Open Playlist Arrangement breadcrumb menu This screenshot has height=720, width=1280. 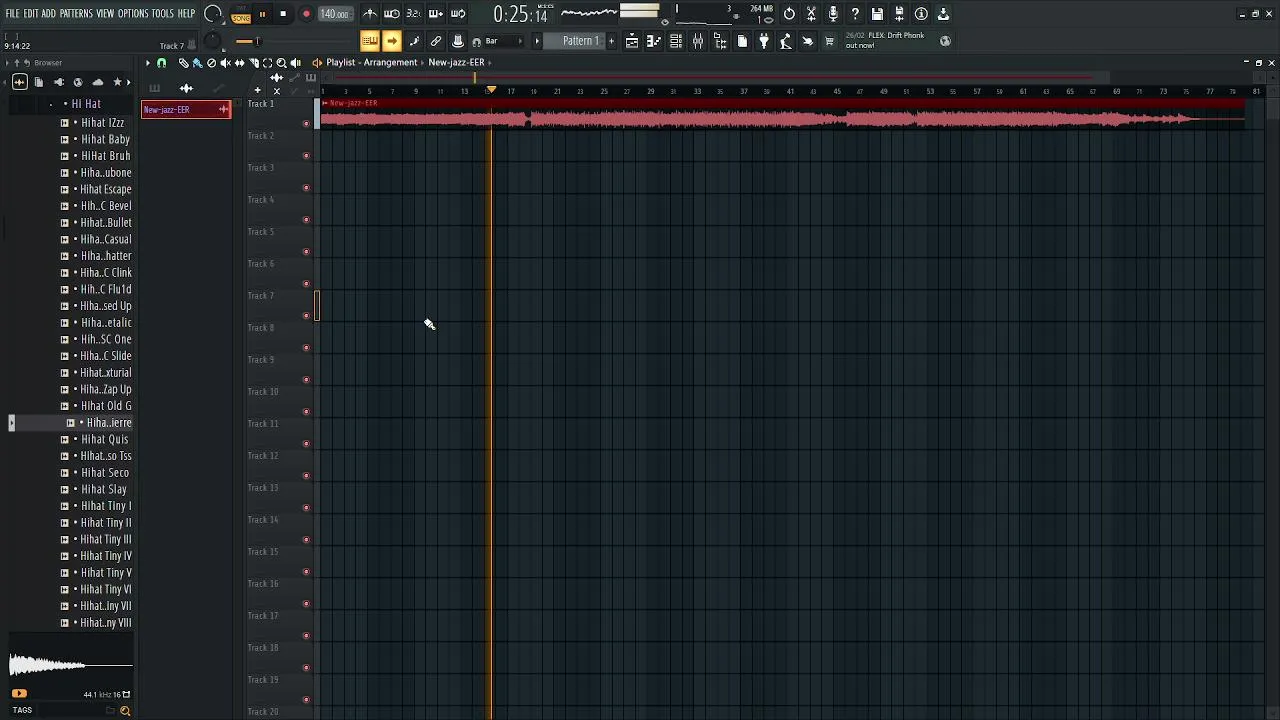(x=371, y=62)
